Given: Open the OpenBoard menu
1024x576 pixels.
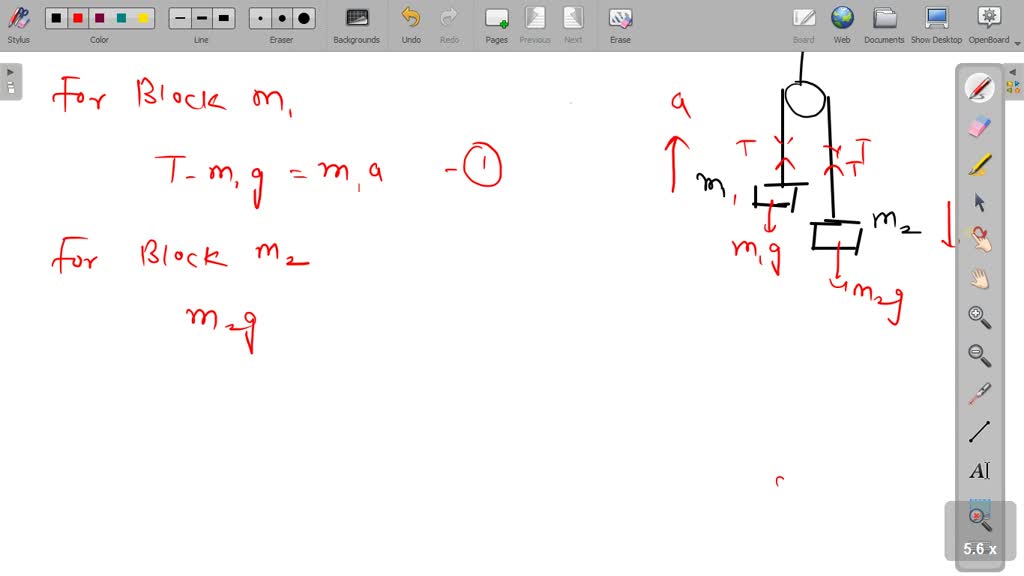Looking at the screenshot, I should coord(988,24).
